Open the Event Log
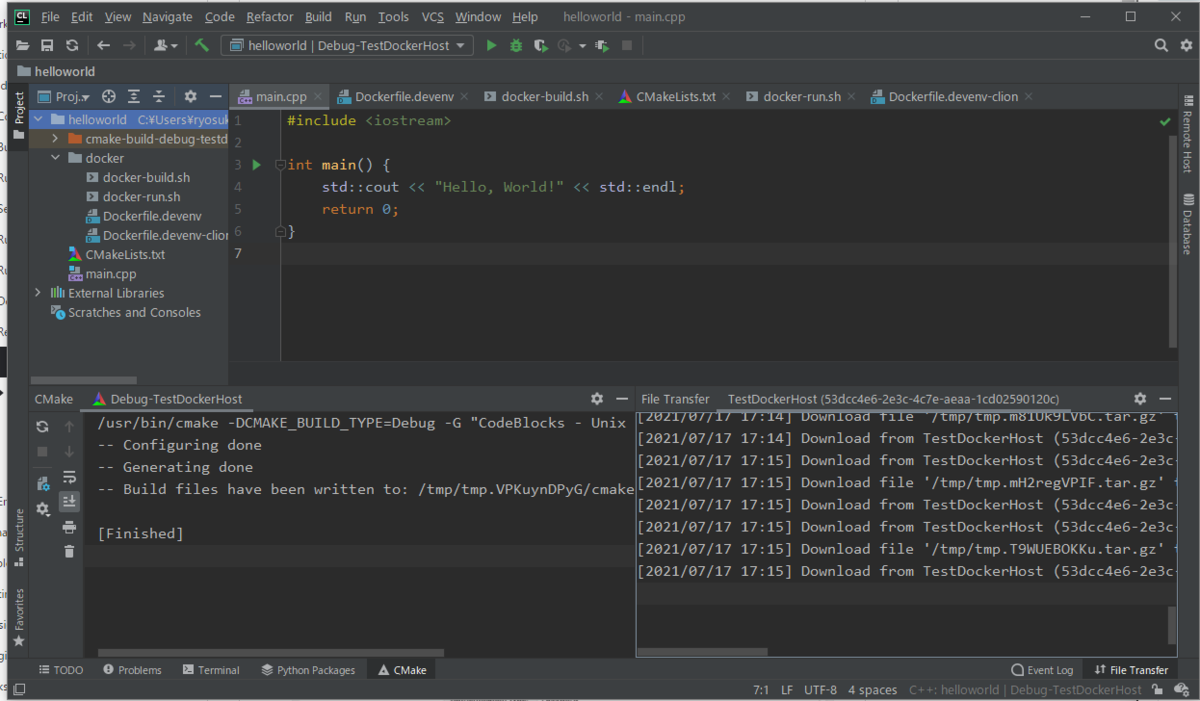Image resolution: width=1200 pixels, height=701 pixels. 1043,670
